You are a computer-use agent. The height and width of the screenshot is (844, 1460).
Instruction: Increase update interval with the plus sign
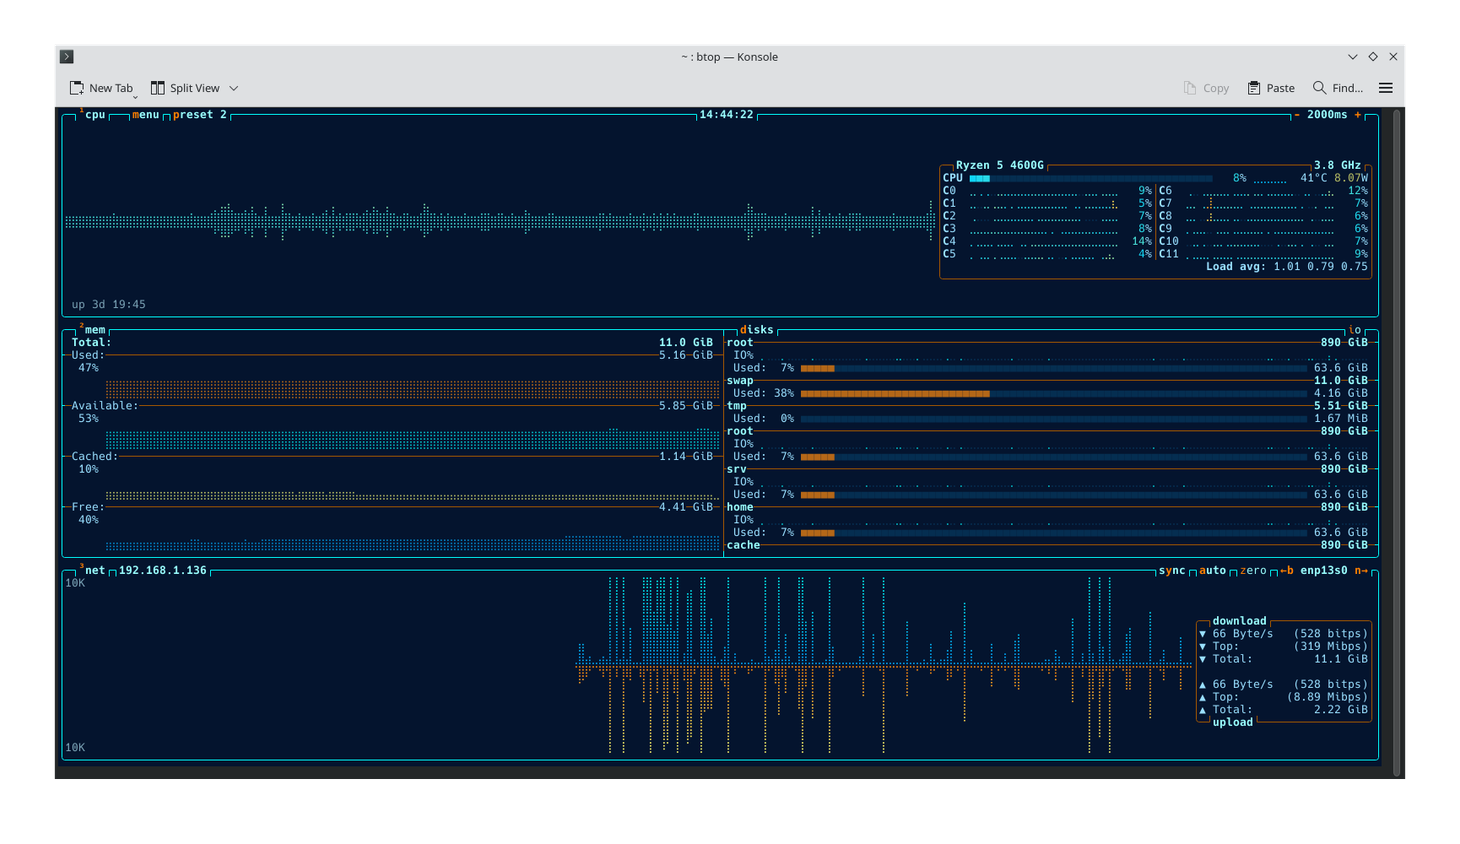[x=1358, y=115]
